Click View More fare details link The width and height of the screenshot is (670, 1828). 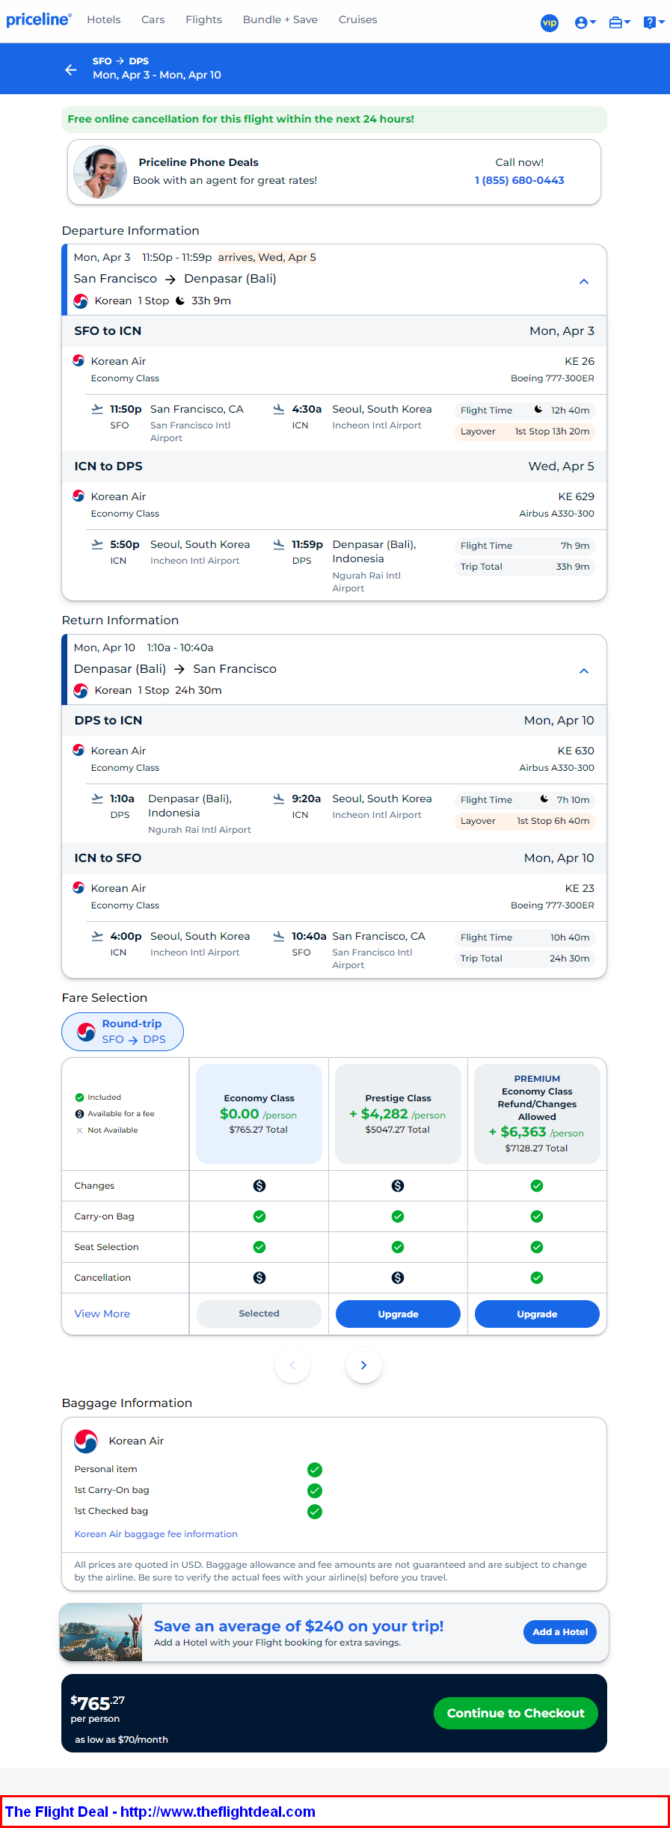click(102, 1314)
